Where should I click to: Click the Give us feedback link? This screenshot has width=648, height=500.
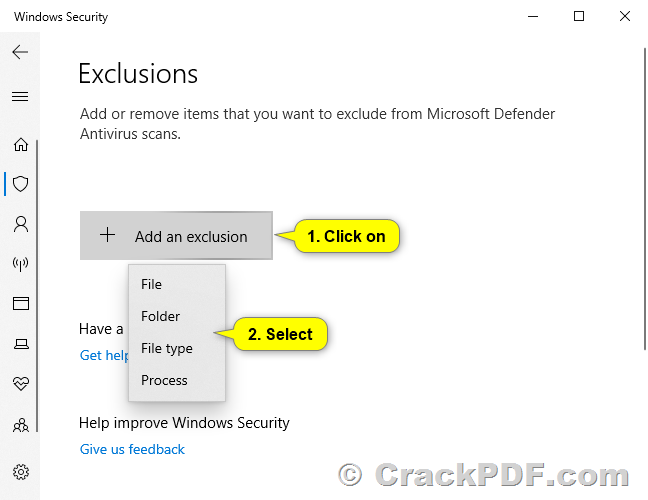click(132, 449)
